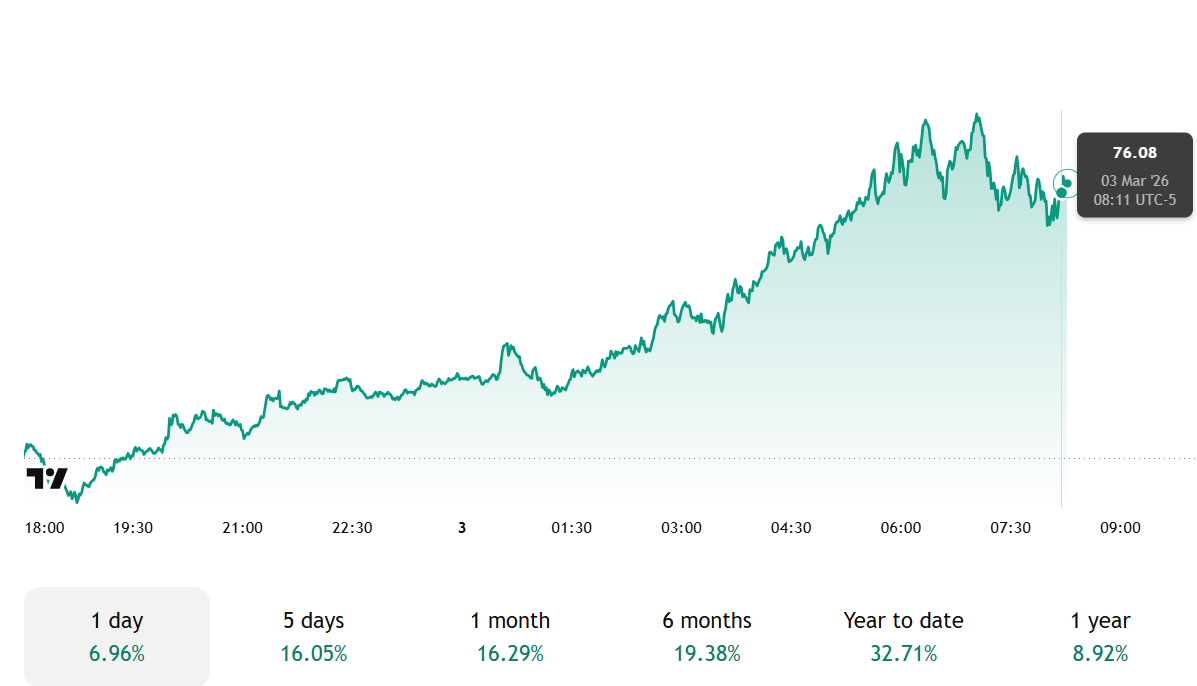Screen dimensions: 1197x686
Task: Click the pulsing current price marker
Action: click(1066, 184)
